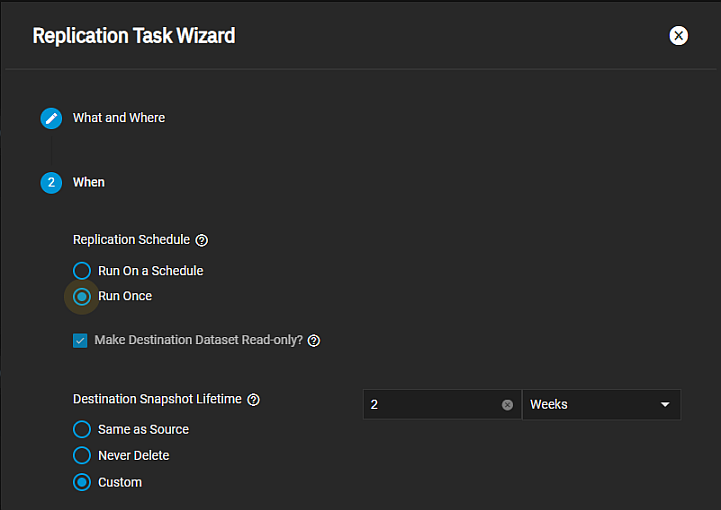
Task: Select Run Once radio button
Action: point(82,296)
